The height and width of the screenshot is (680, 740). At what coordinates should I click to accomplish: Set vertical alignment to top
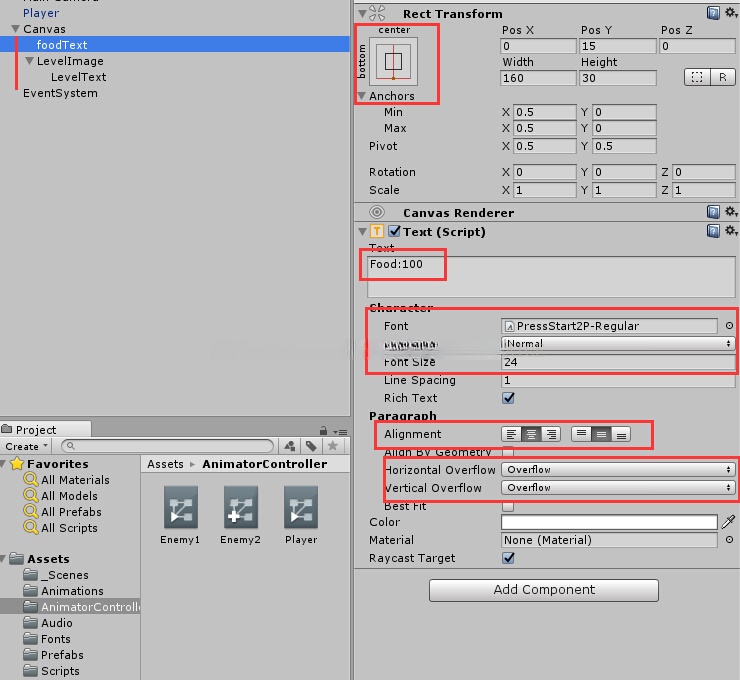[581, 434]
